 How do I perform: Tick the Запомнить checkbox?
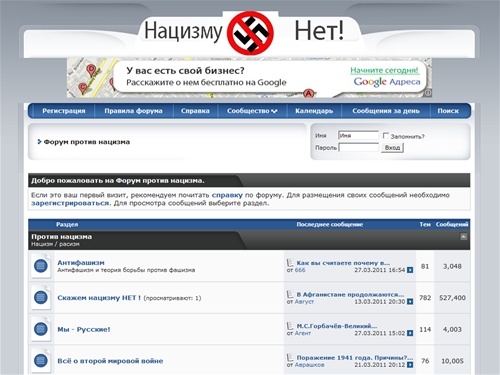point(386,136)
